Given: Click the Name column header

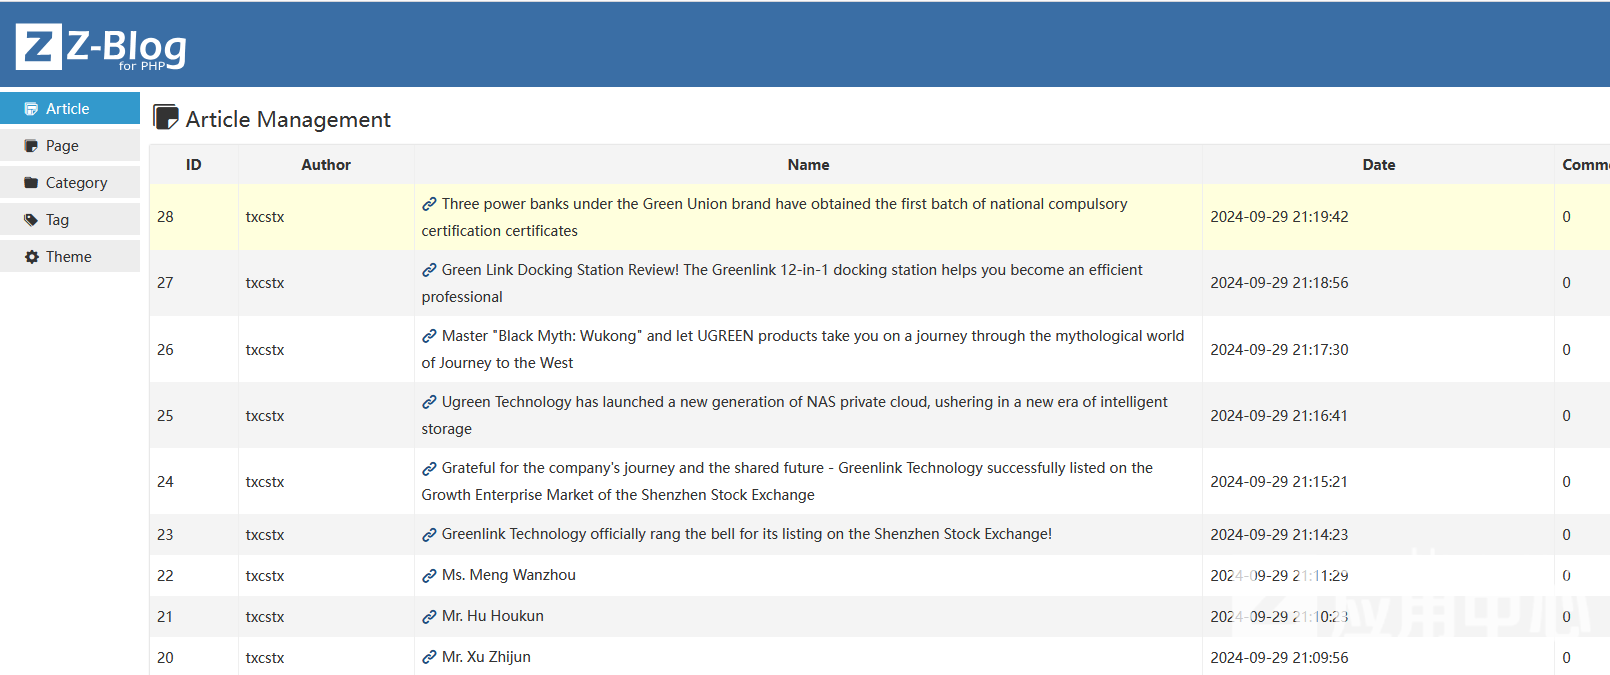Looking at the screenshot, I should (808, 165).
